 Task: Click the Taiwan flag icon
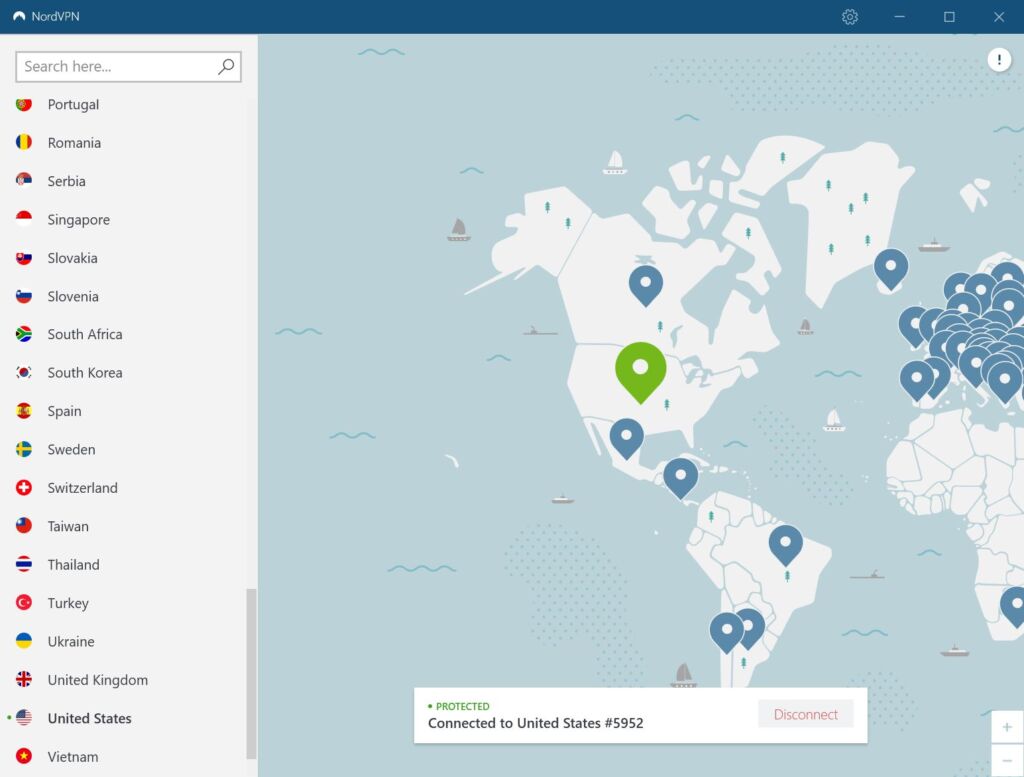click(x=24, y=526)
